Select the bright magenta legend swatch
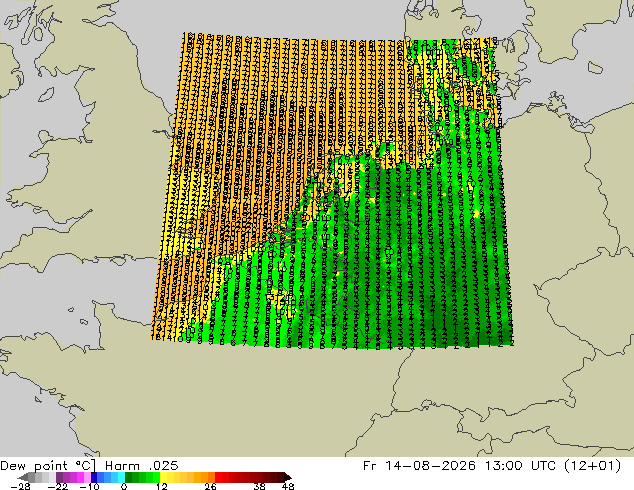The height and width of the screenshot is (490, 634). [80, 477]
